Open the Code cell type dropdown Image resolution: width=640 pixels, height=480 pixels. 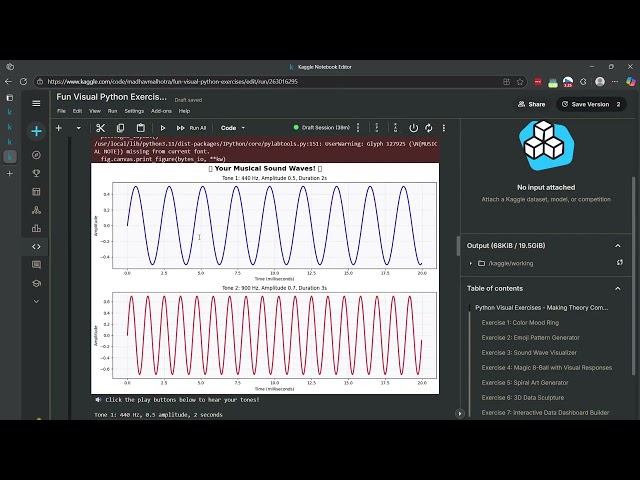click(233, 128)
